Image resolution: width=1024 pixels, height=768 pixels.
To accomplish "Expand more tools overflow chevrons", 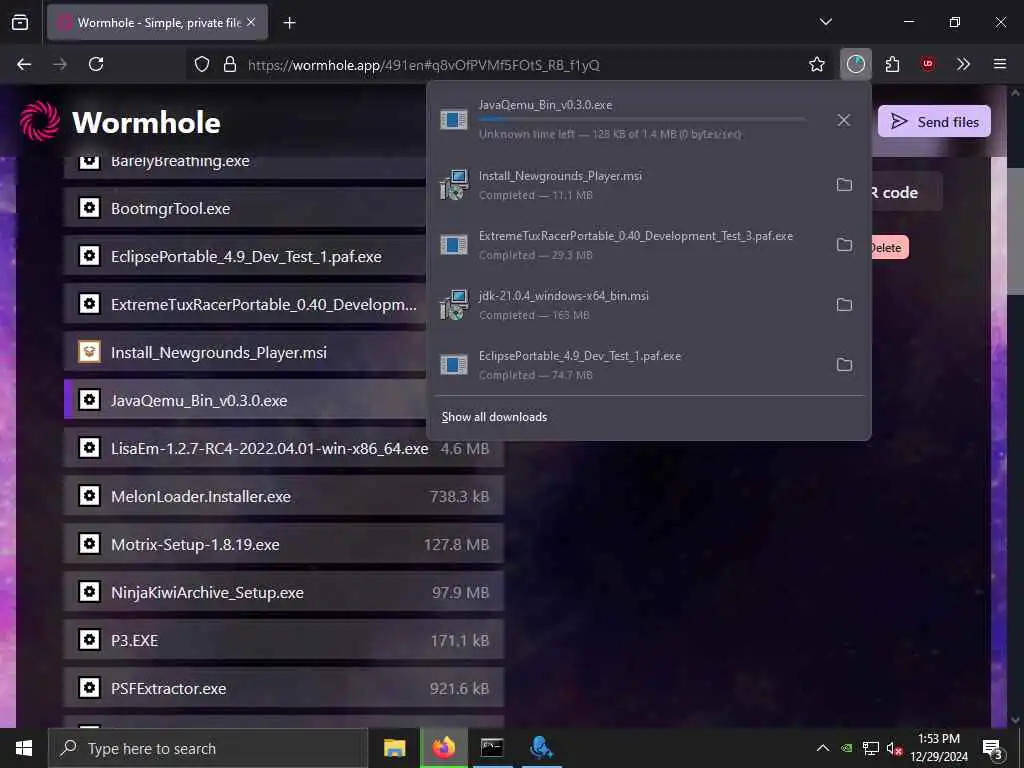I will pyautogui.click(x=963, y=64).
